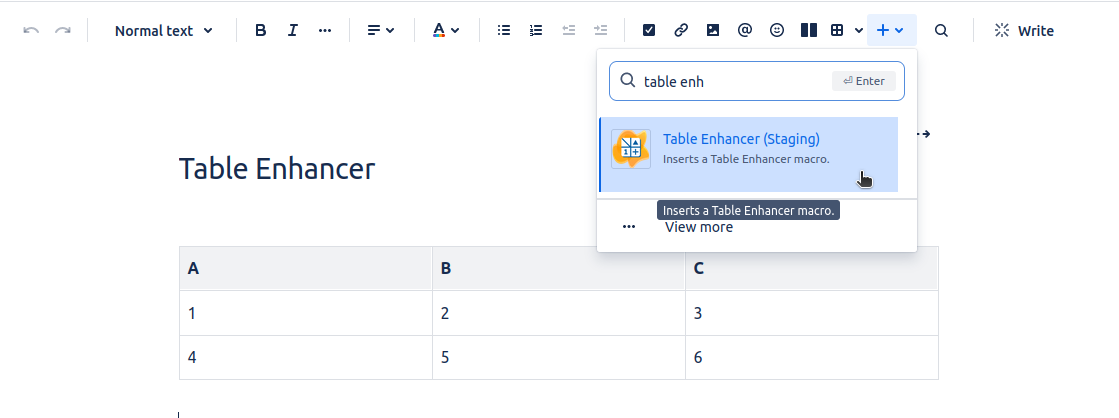Viewport: 1119px width, 418px height.
Task: Insert an action item checkbox
Action: pos(649,30)
